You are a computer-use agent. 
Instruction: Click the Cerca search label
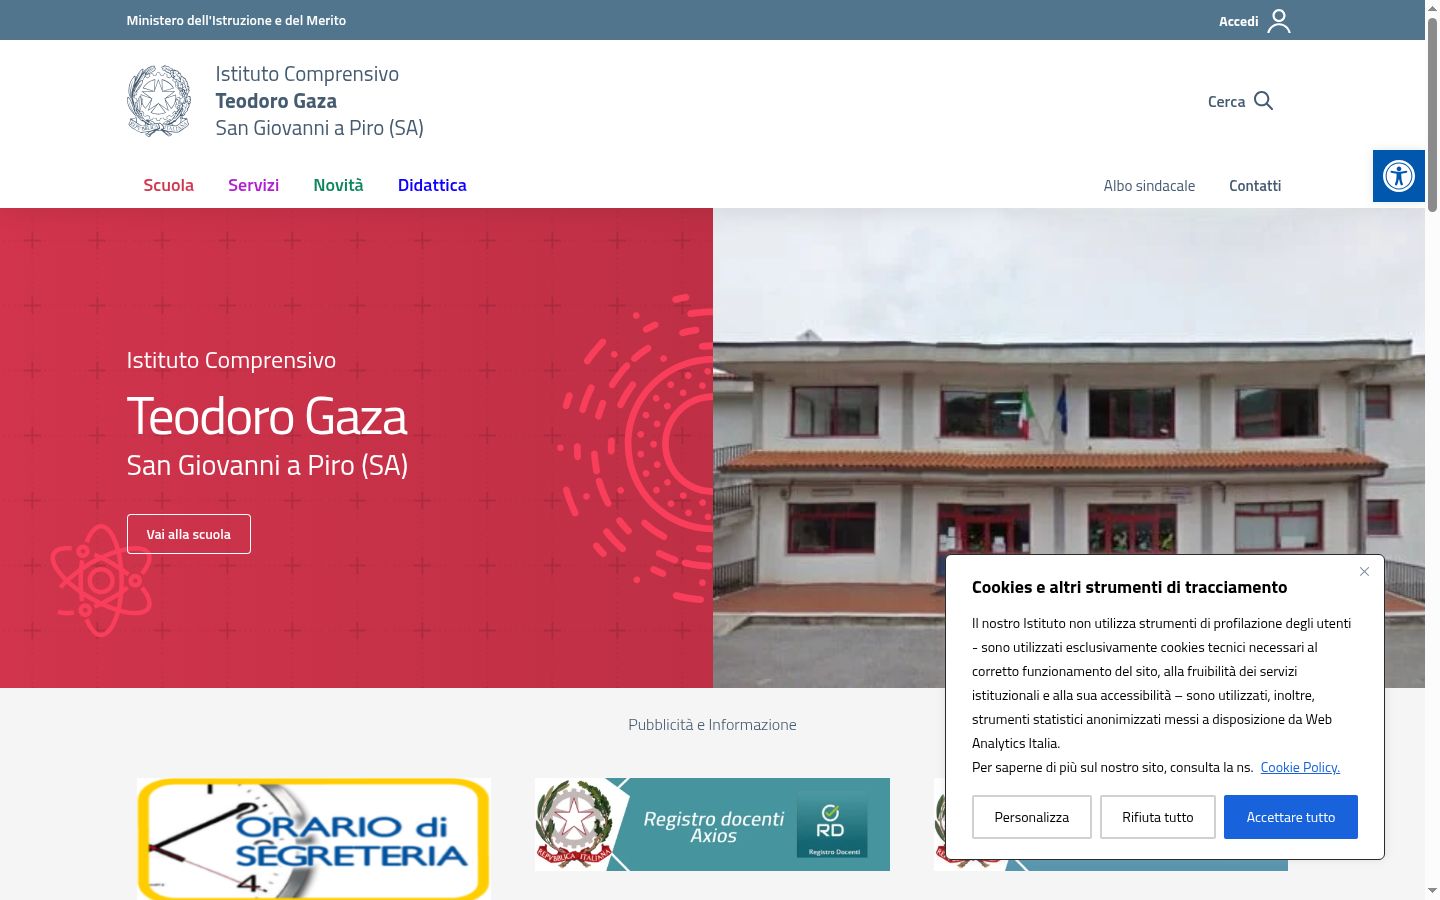(x=1226, y=101)
